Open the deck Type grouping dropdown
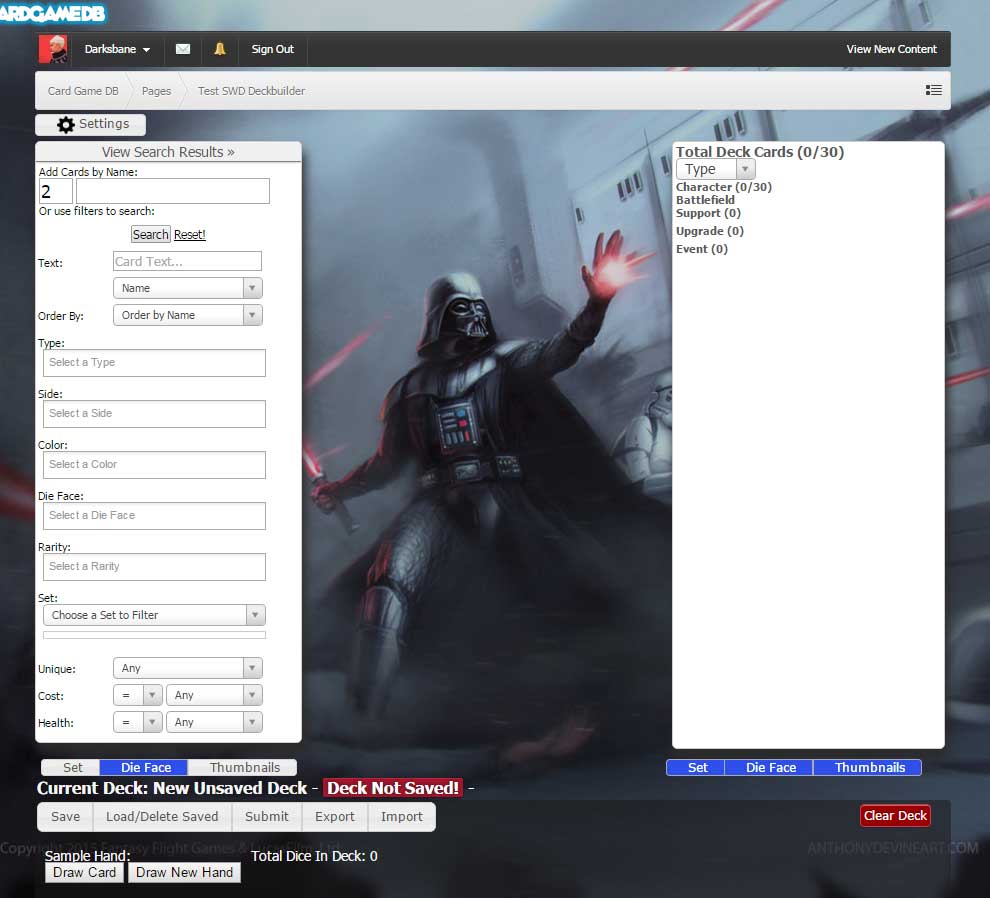The height and width of the screenshot is (898, 990). 715,169
